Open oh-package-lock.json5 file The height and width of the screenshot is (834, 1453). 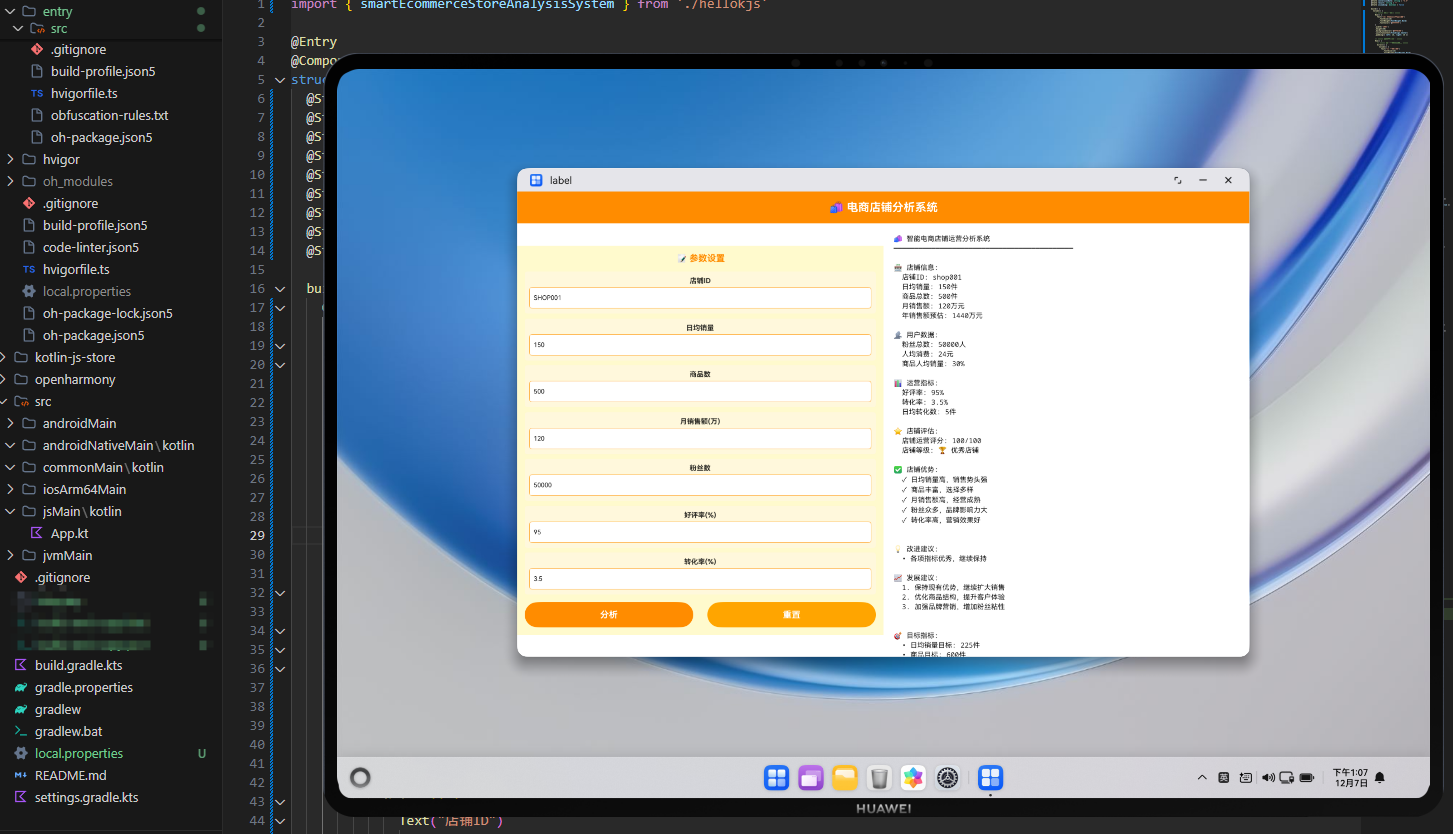tap(107, 313)
